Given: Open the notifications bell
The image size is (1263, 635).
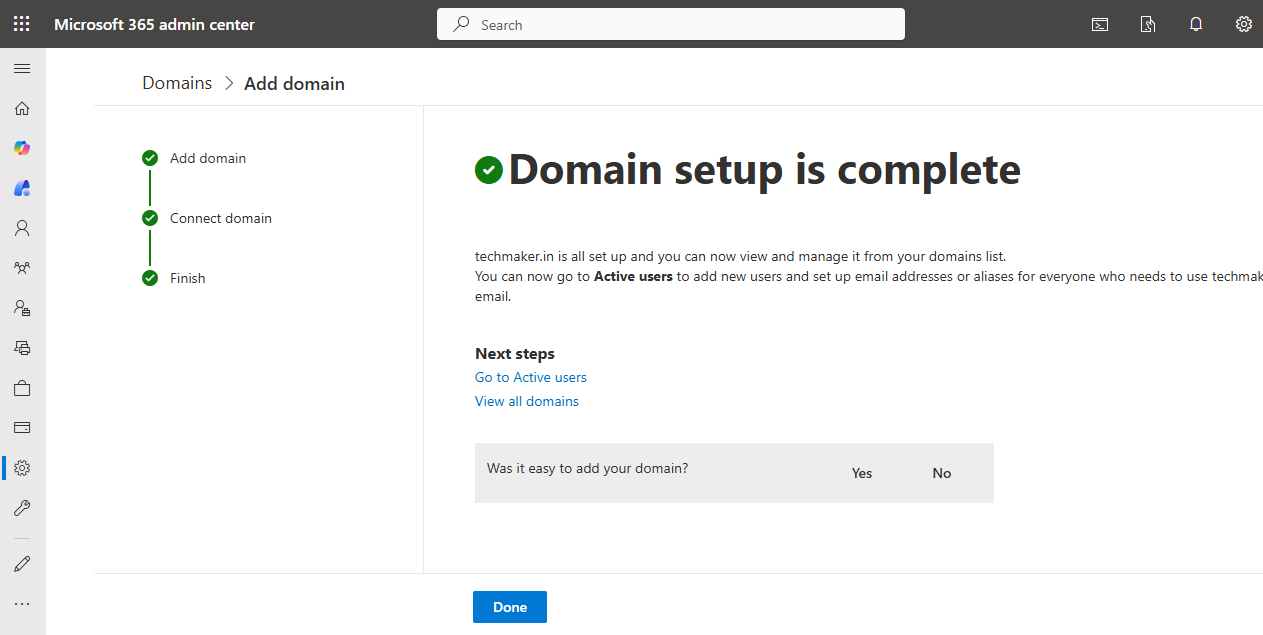Looking at the screenshot, I should coord(1196,25).
